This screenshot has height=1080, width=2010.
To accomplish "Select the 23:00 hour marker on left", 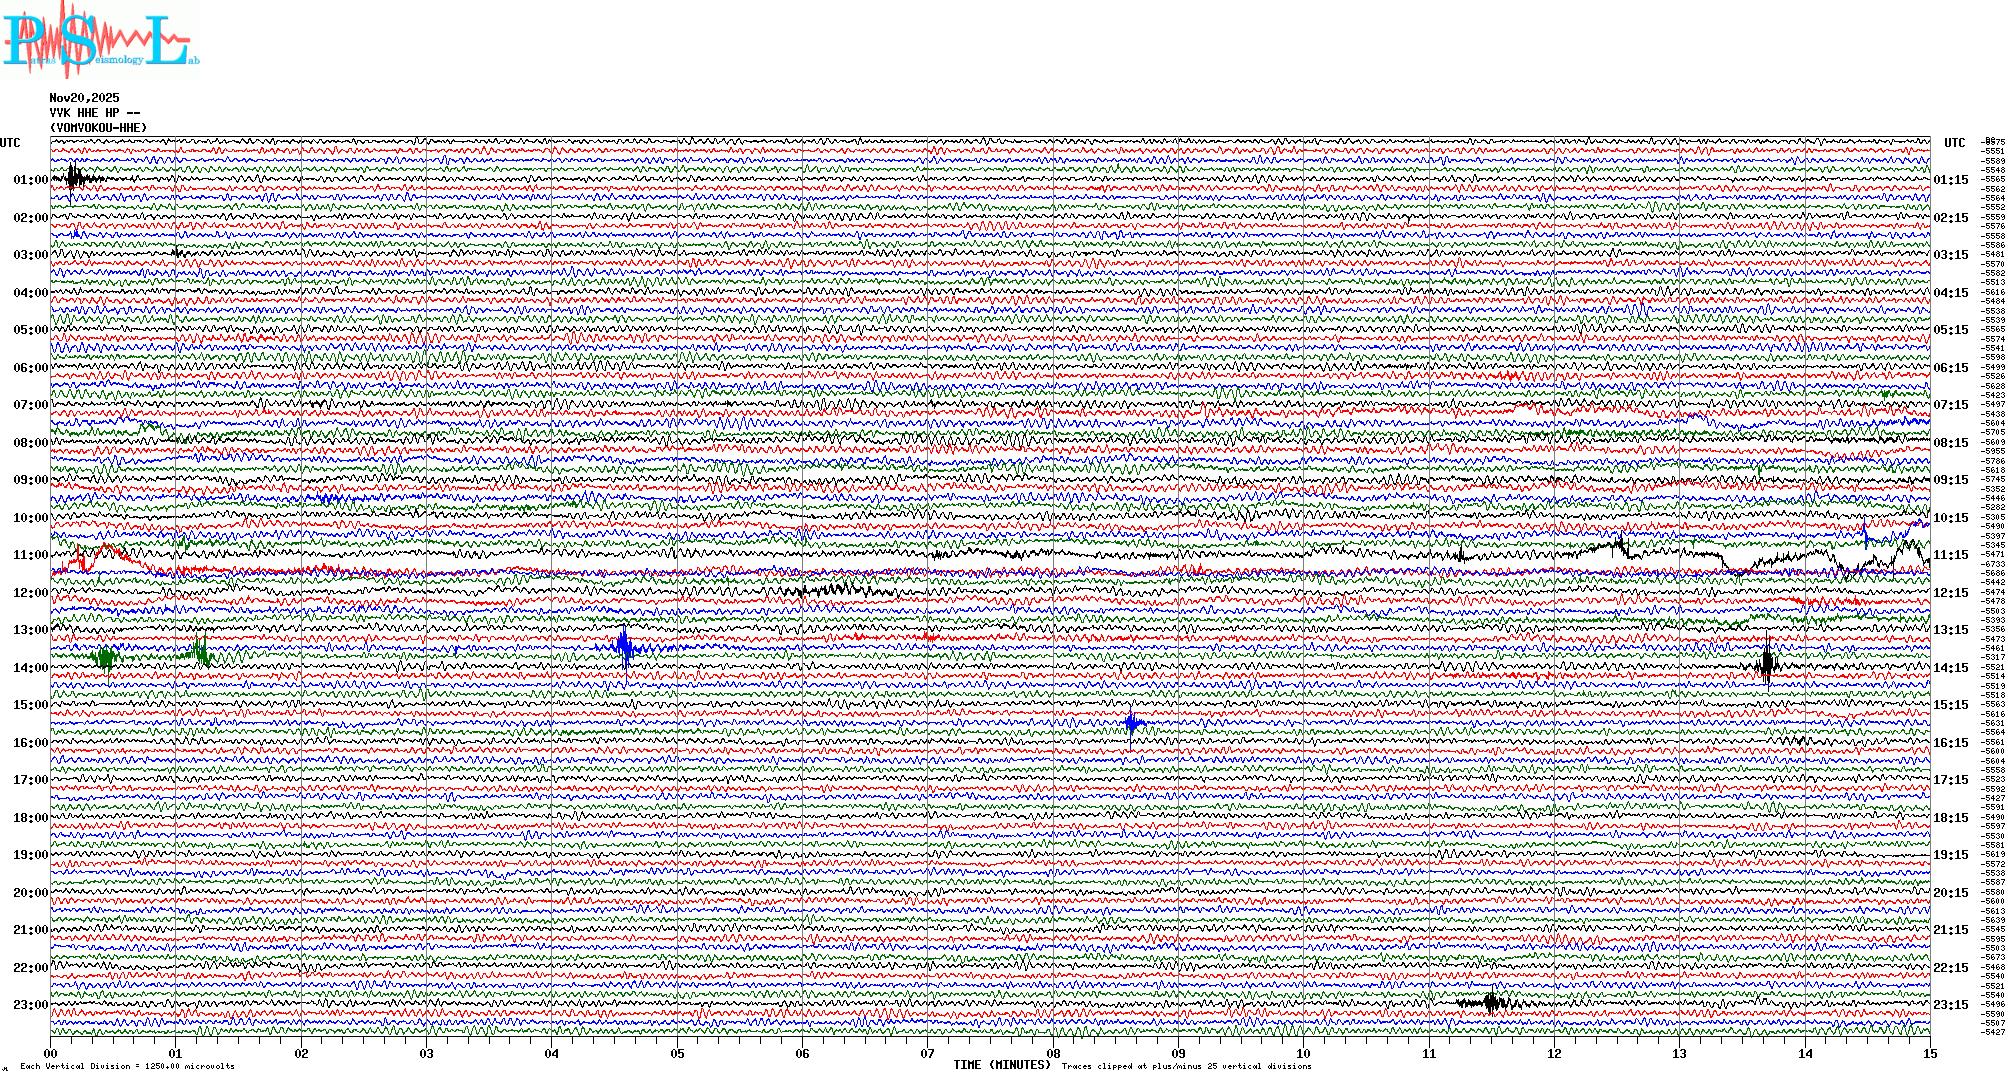I will pos(30,1005).
